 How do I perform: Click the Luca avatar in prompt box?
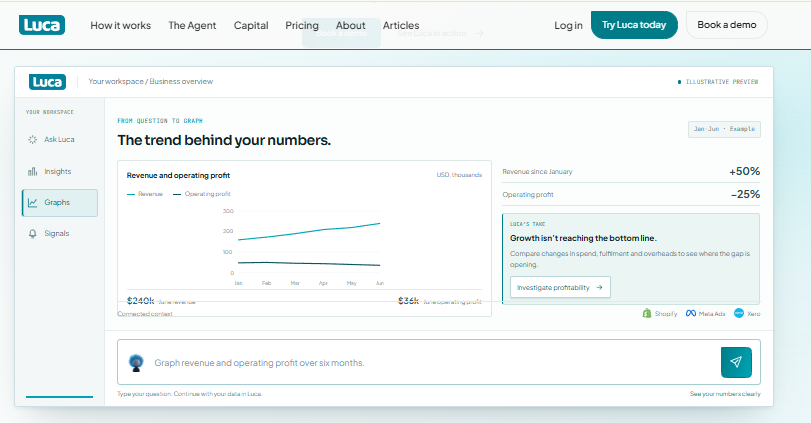tap(137, 362)
